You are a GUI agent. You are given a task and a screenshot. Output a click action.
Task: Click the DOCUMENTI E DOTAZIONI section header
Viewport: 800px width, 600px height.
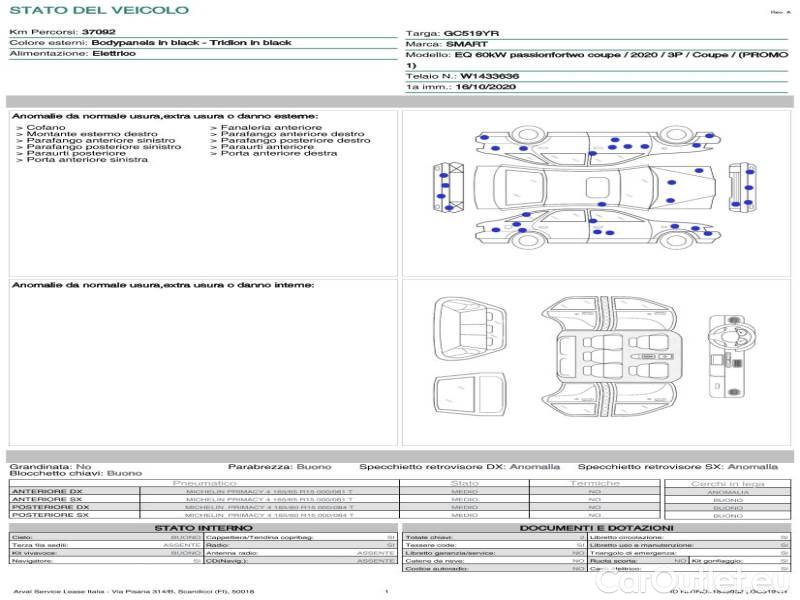(x=596, y=528)
